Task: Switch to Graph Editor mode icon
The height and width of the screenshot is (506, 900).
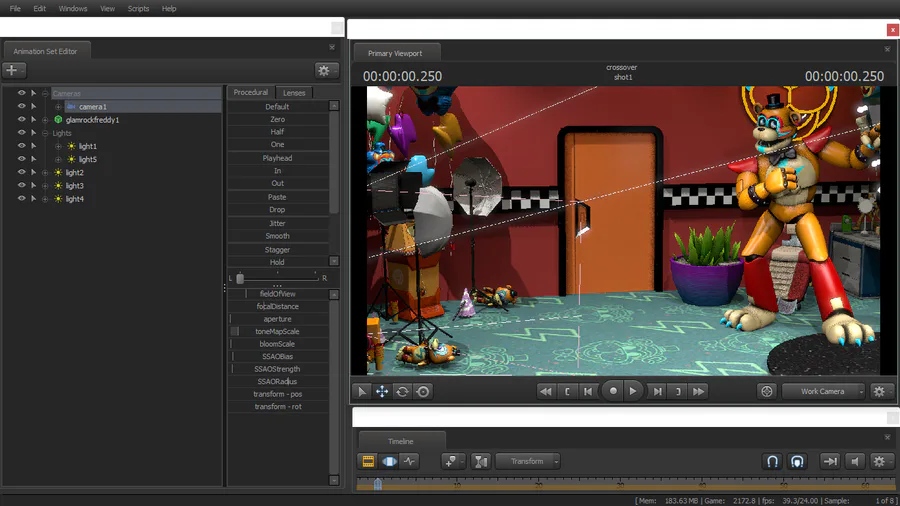Action: coord(409,461)
